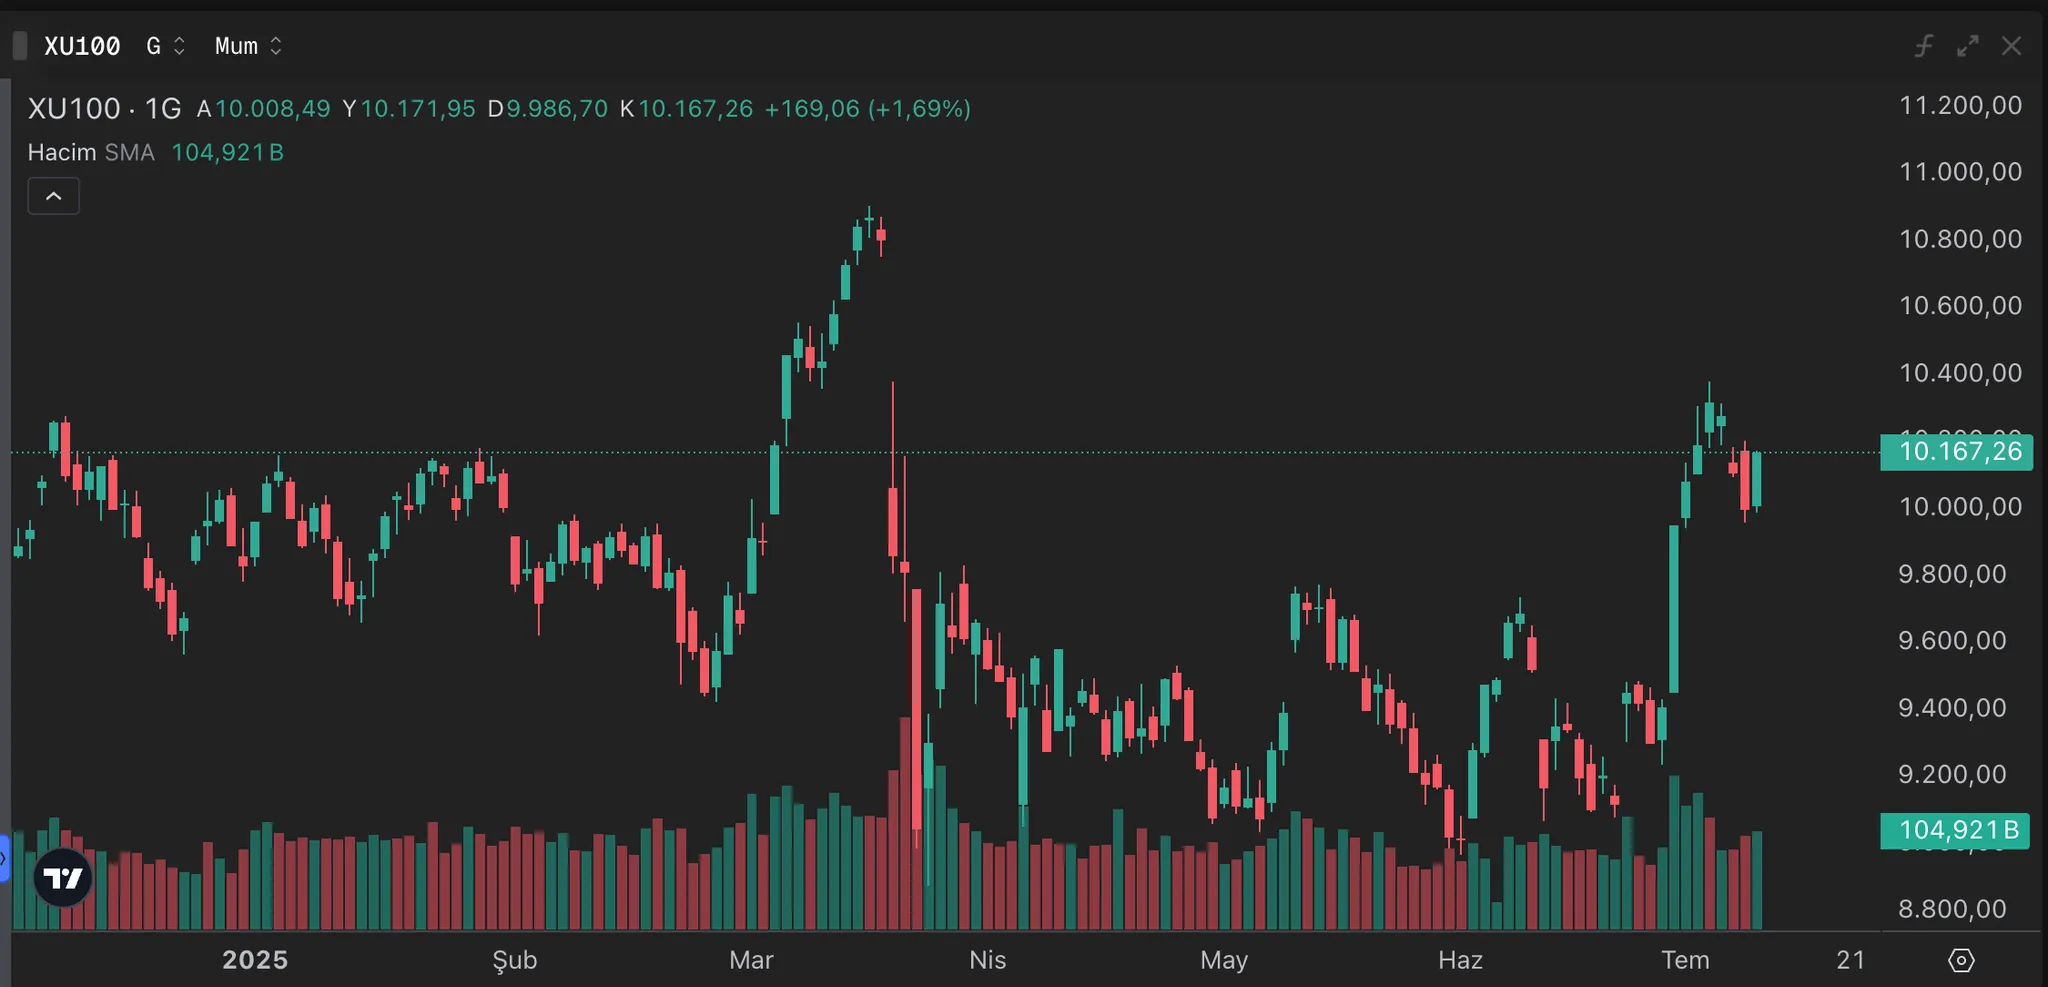This screenshot has height=987, width=2048.
Task: Open the TradingView logo link
Action: tap(63, 877)
